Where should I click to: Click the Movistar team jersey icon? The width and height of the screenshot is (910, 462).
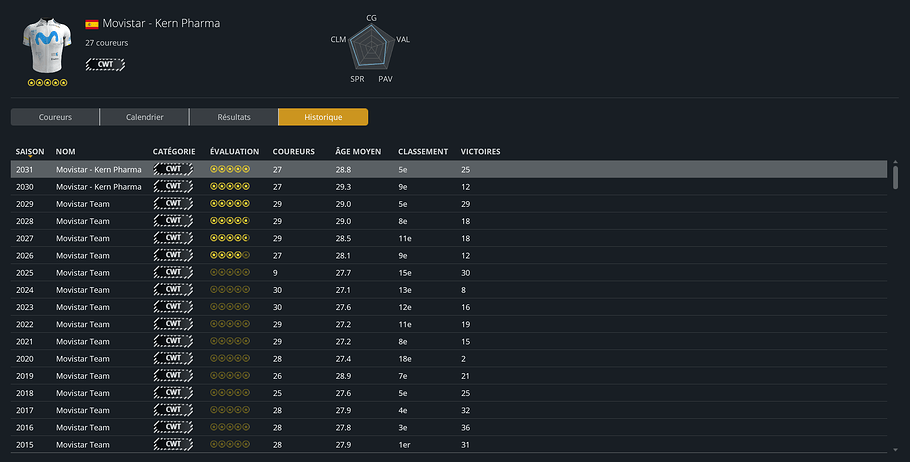pos(46,46)
